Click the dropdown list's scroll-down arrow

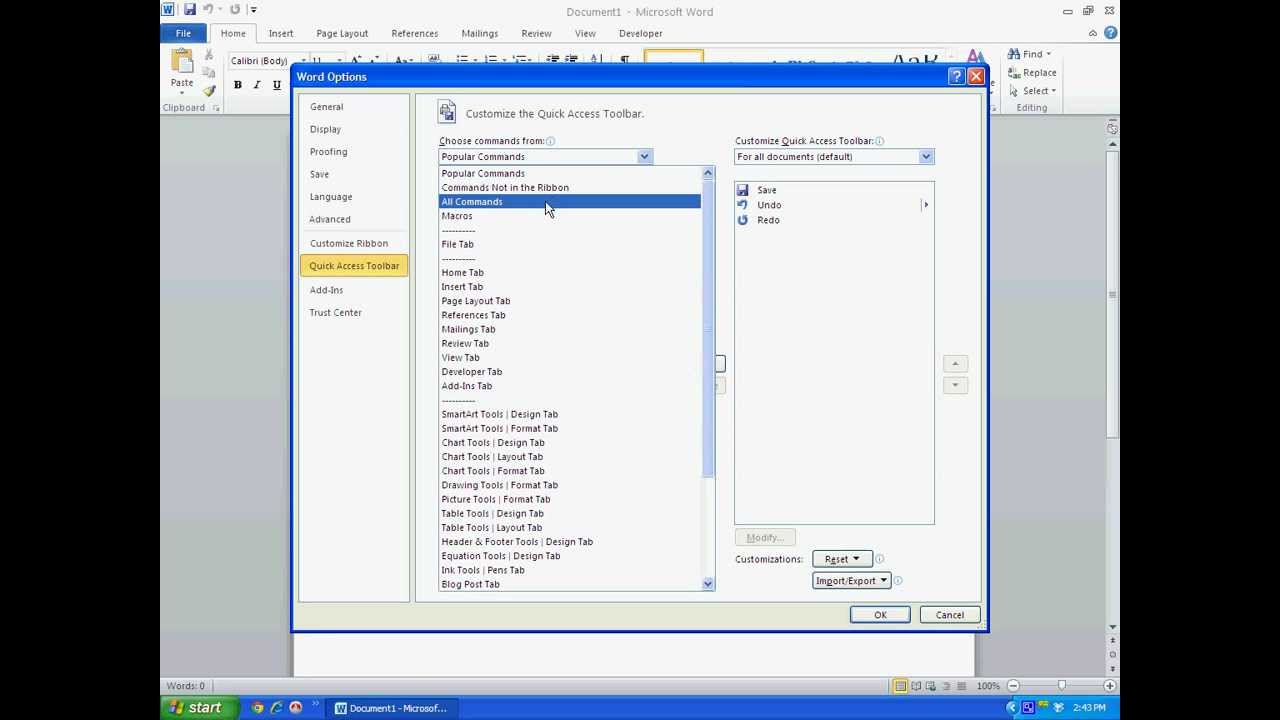(x=708, y=584)
